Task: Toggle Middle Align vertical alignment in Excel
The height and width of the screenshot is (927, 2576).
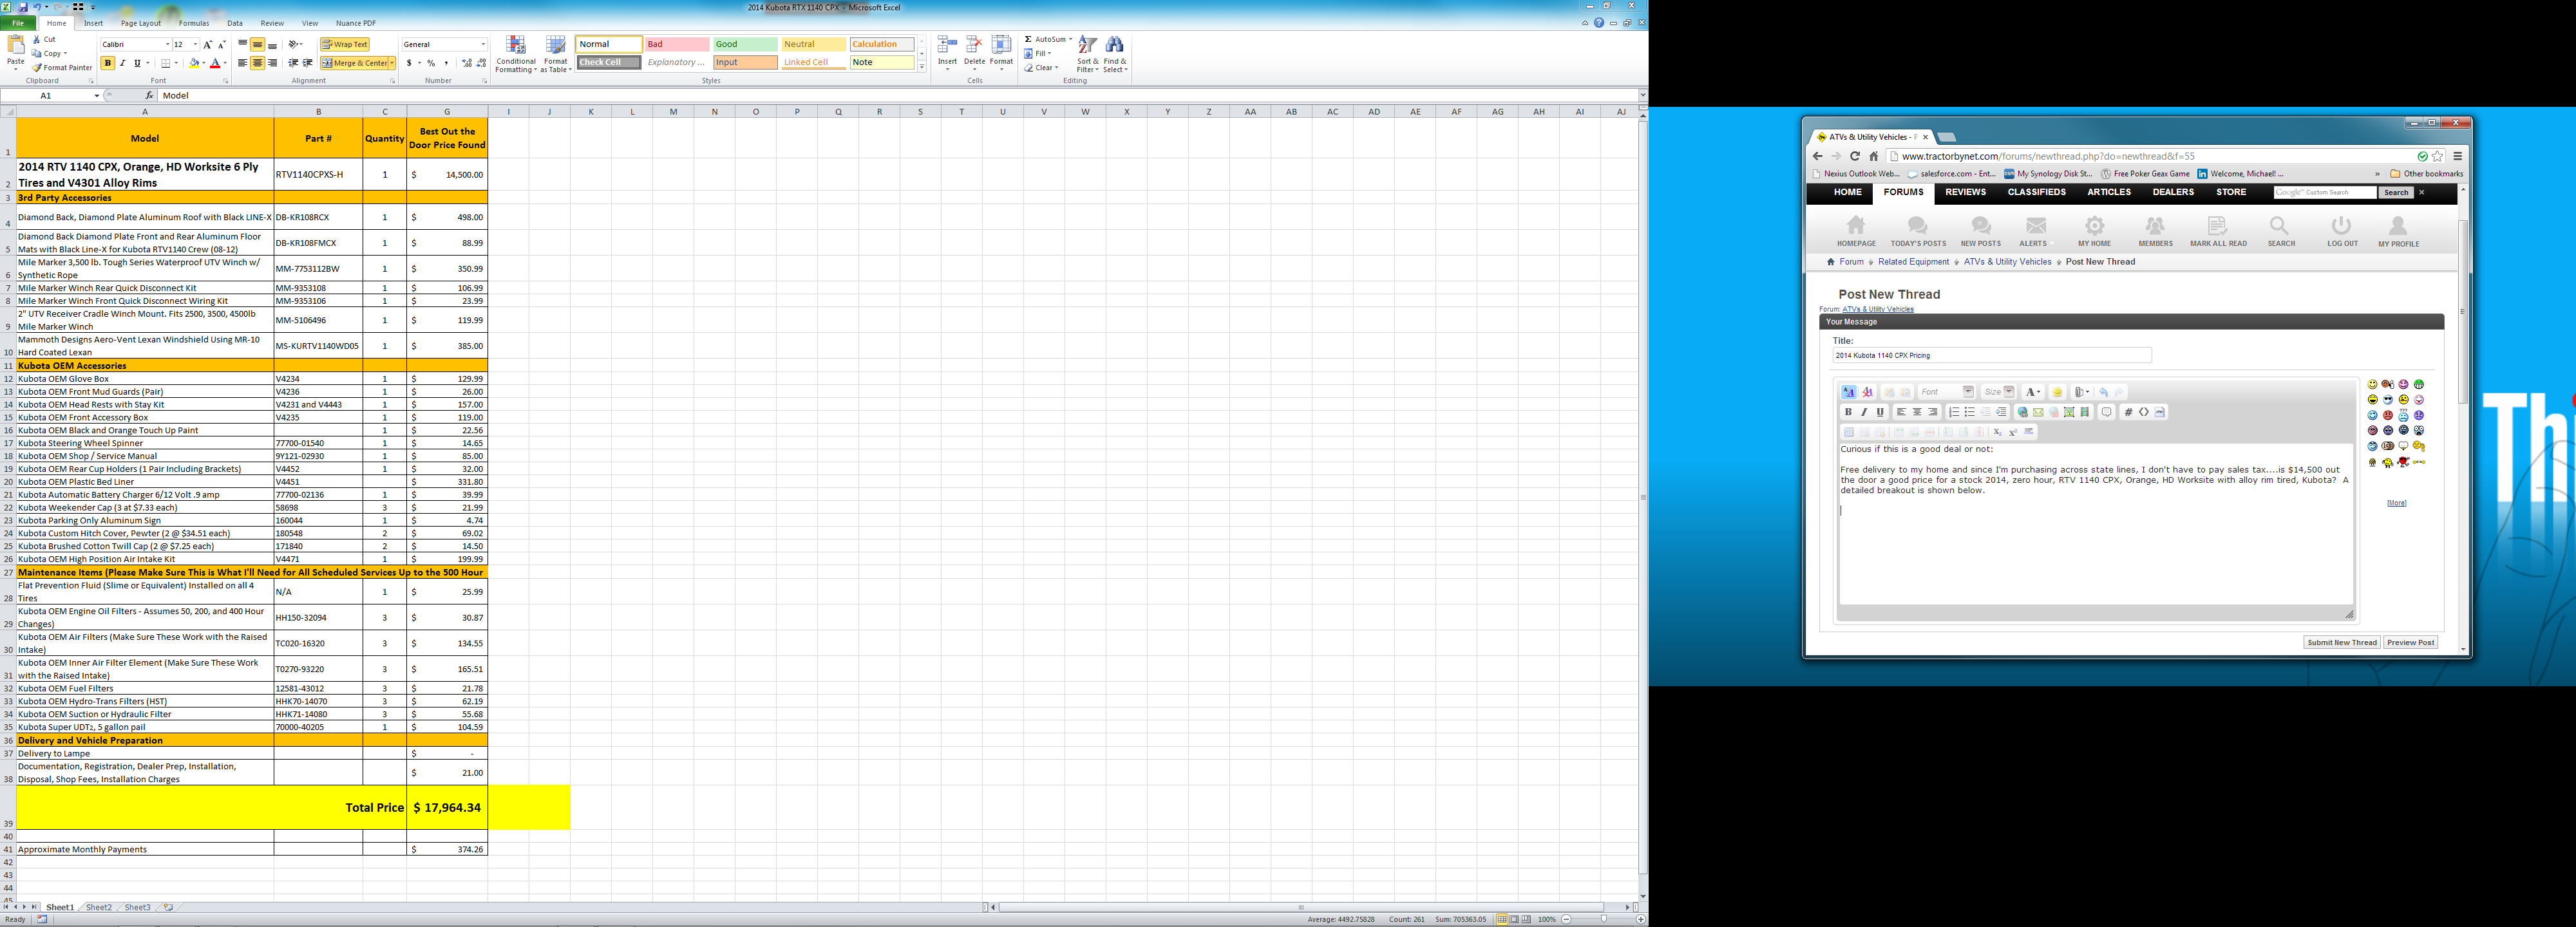Action: click(257, 45)
